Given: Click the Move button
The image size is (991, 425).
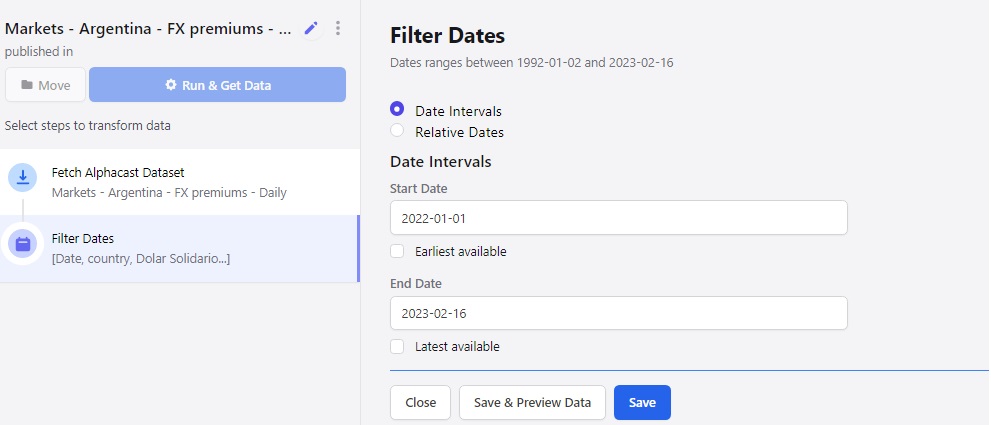Looking at the screenshot, I should point(46,85).
